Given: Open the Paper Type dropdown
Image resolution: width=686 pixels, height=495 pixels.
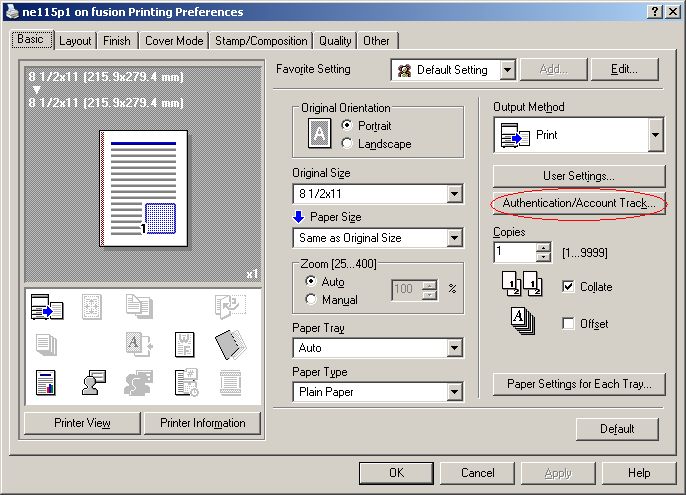Looking at the screenshot, I should (x=454, y=392).
